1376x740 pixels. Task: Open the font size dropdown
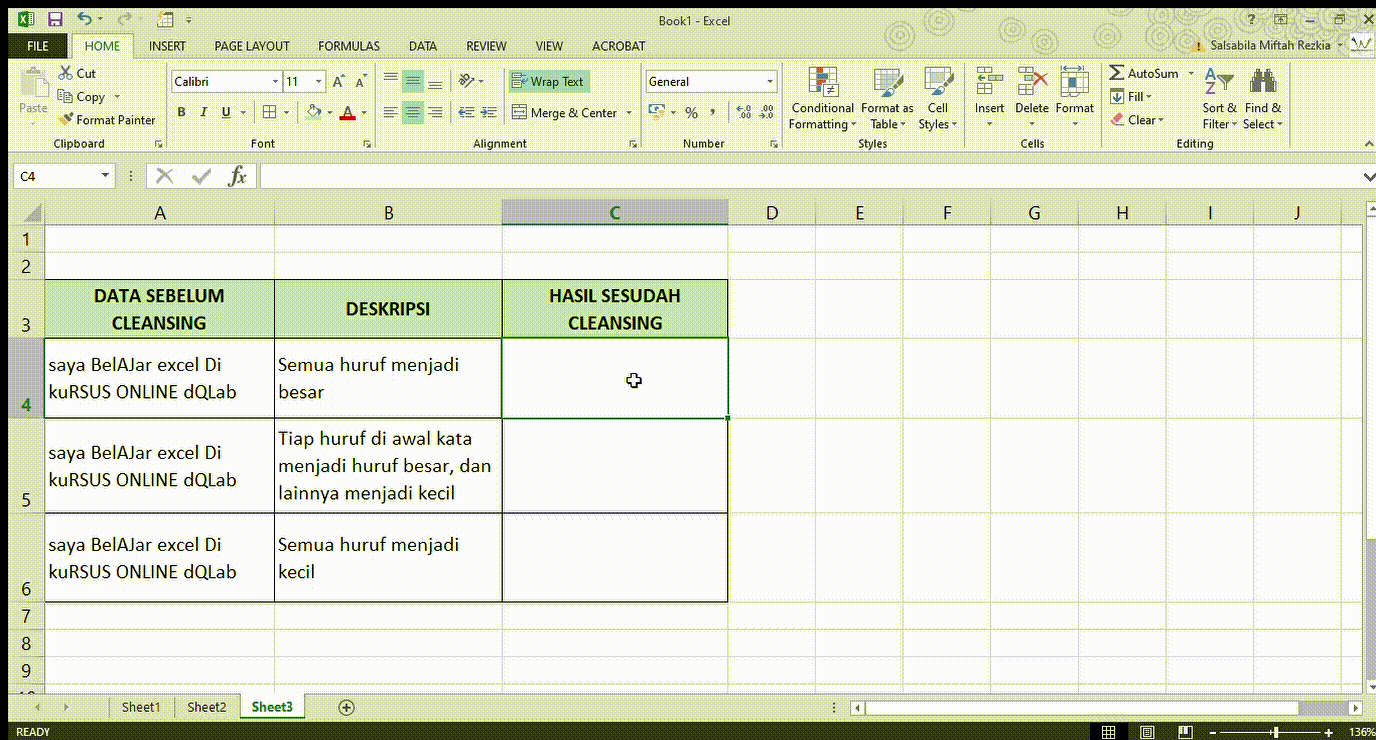click(x=318, y=81)
